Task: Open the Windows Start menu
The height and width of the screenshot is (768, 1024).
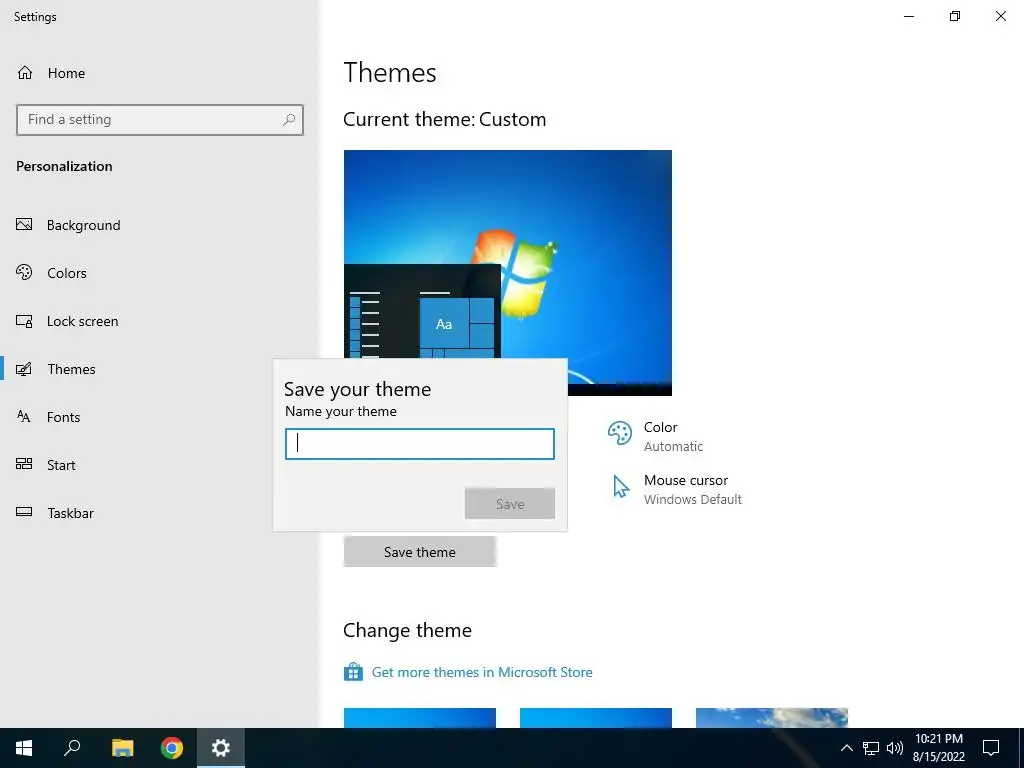Action: (24, 748)
